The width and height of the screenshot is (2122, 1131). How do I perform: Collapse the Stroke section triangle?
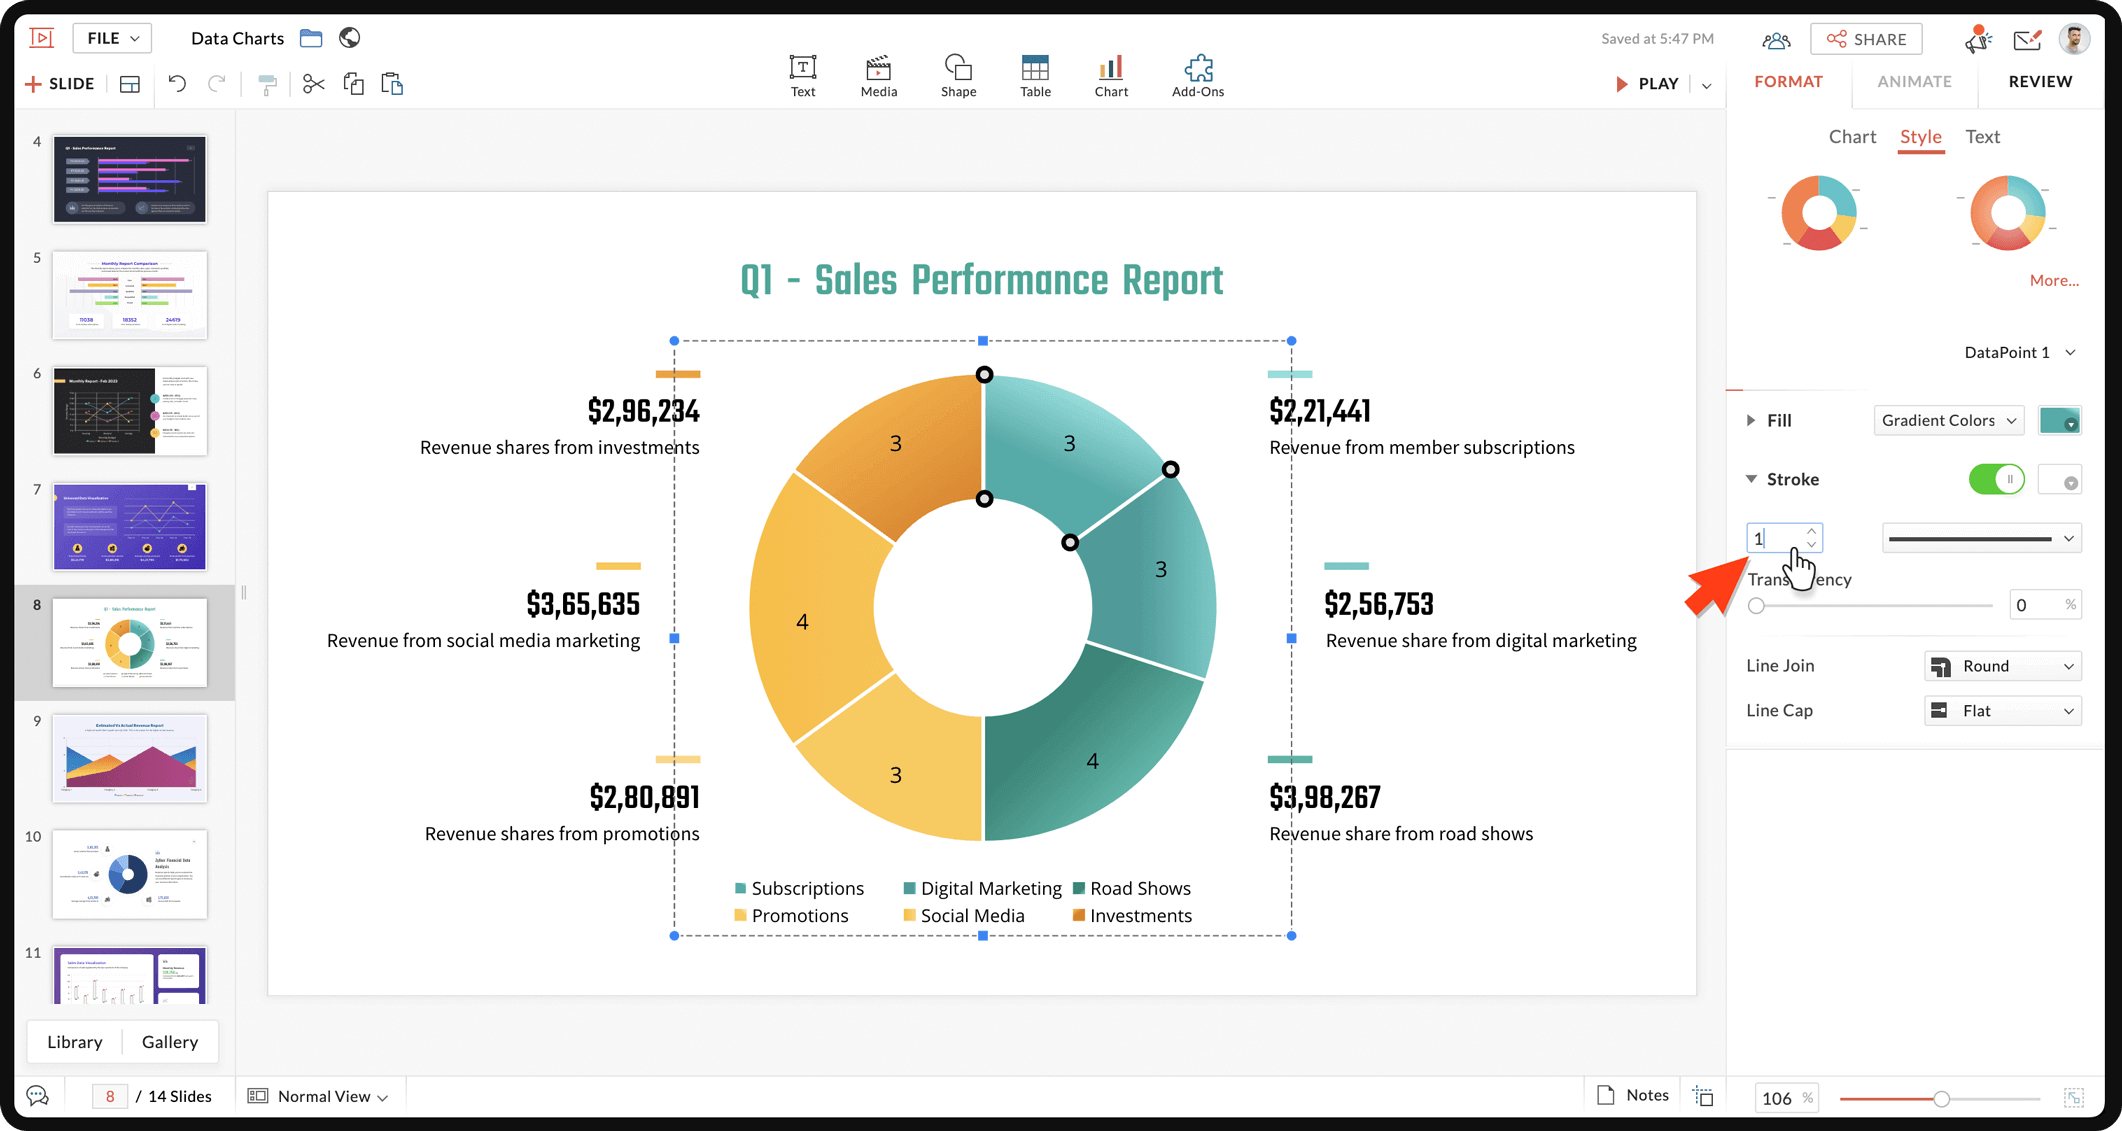(1751, 479)
